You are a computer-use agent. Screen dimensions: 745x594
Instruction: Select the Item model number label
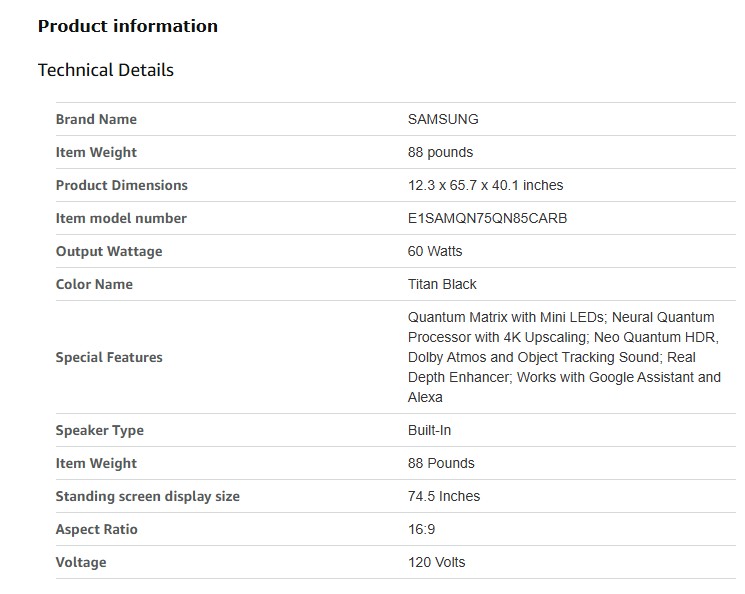[x=121, y=218]
